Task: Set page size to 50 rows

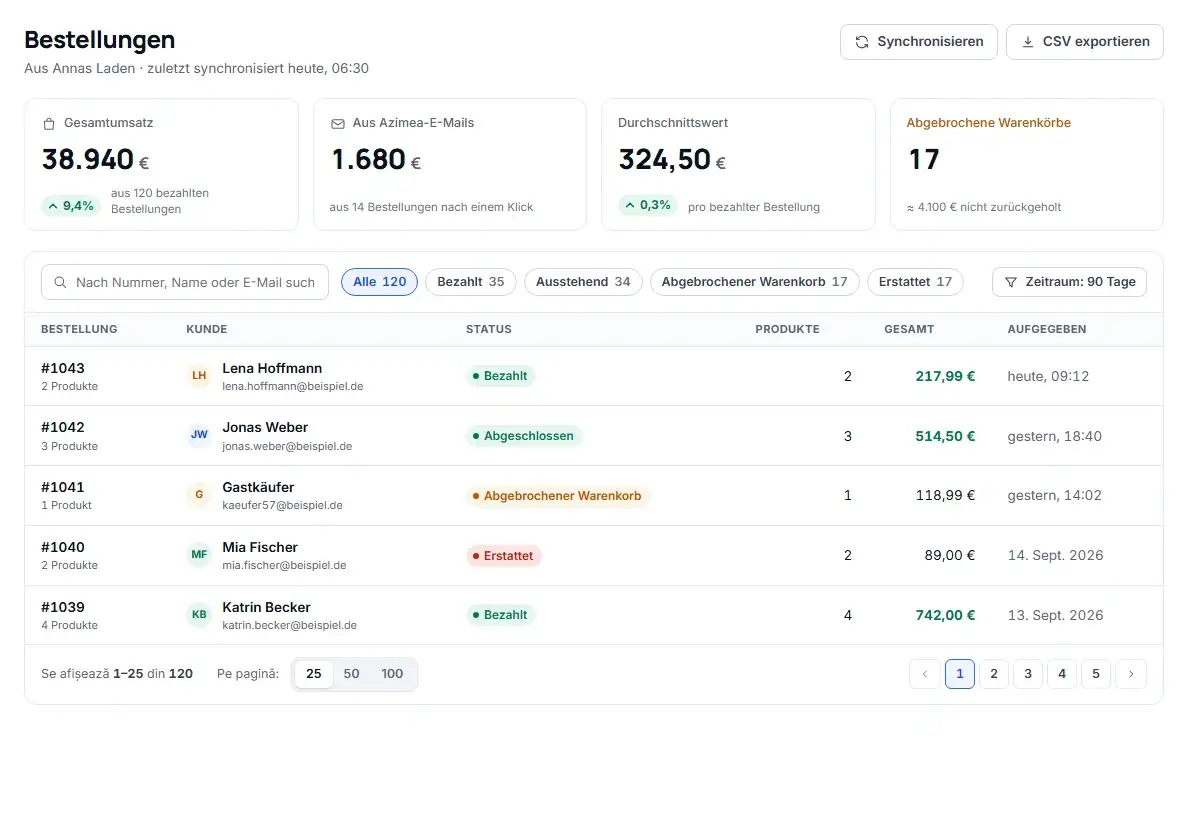Action: click(x=352, y=674)
